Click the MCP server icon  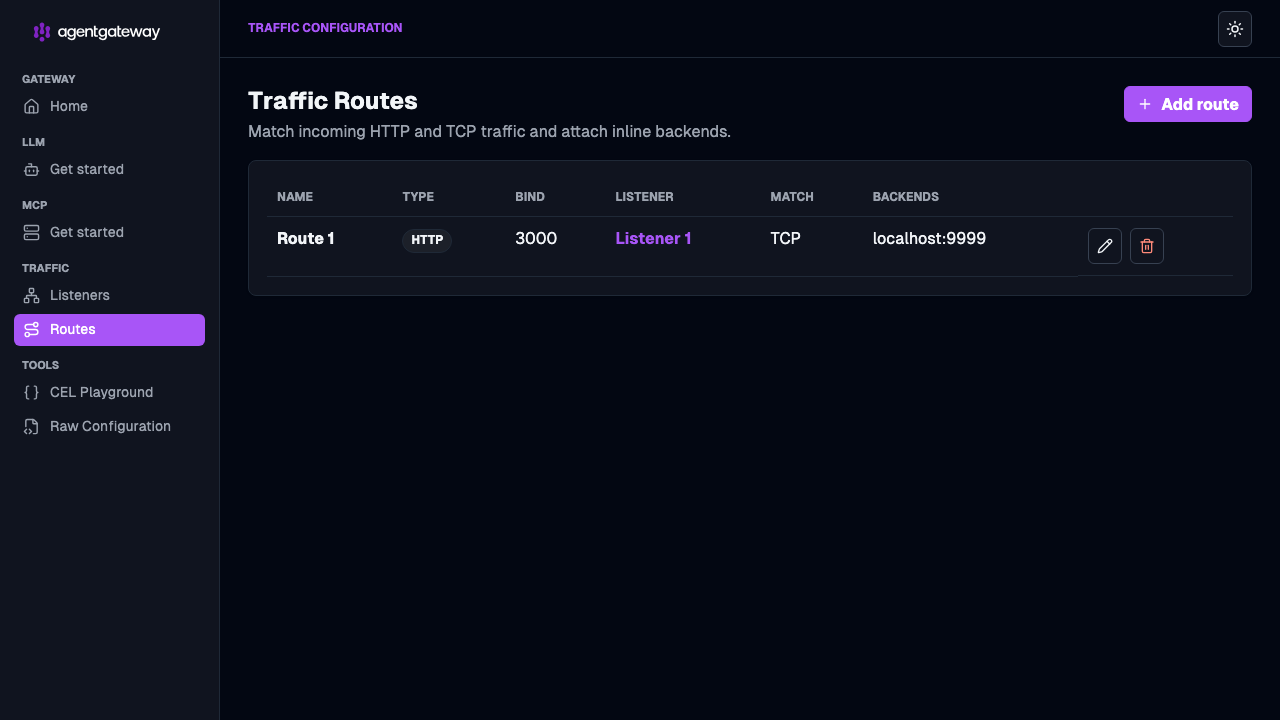tap(31, 232)
